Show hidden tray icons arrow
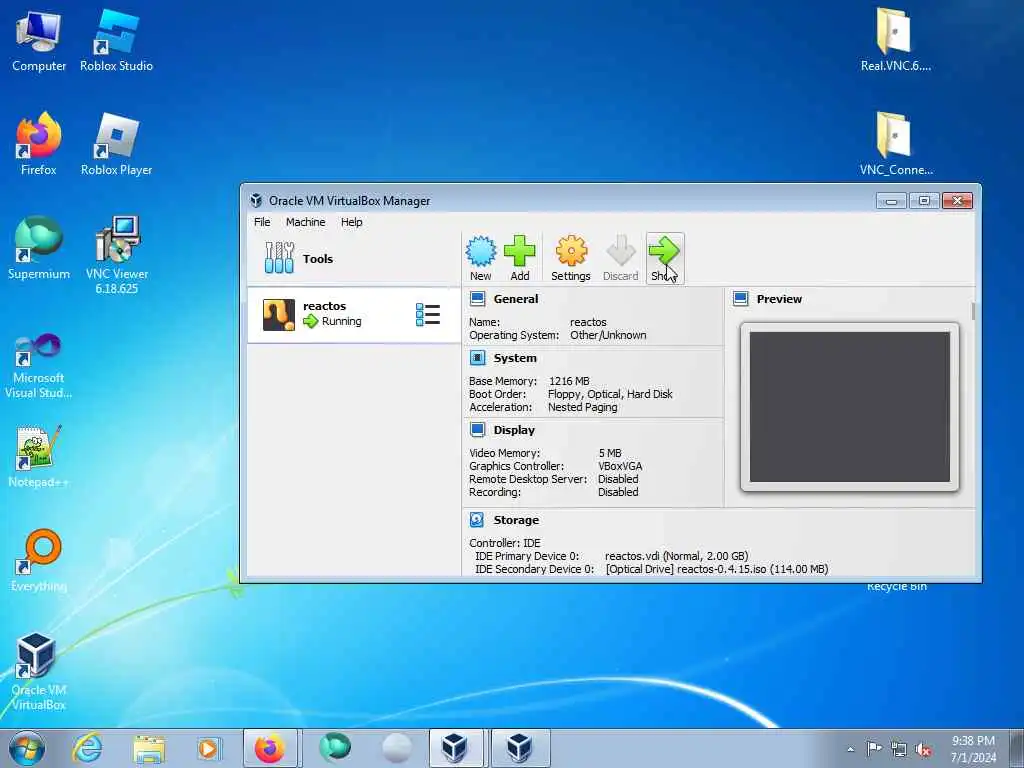Screen dimensions: 1024x768 click(850, 749)
